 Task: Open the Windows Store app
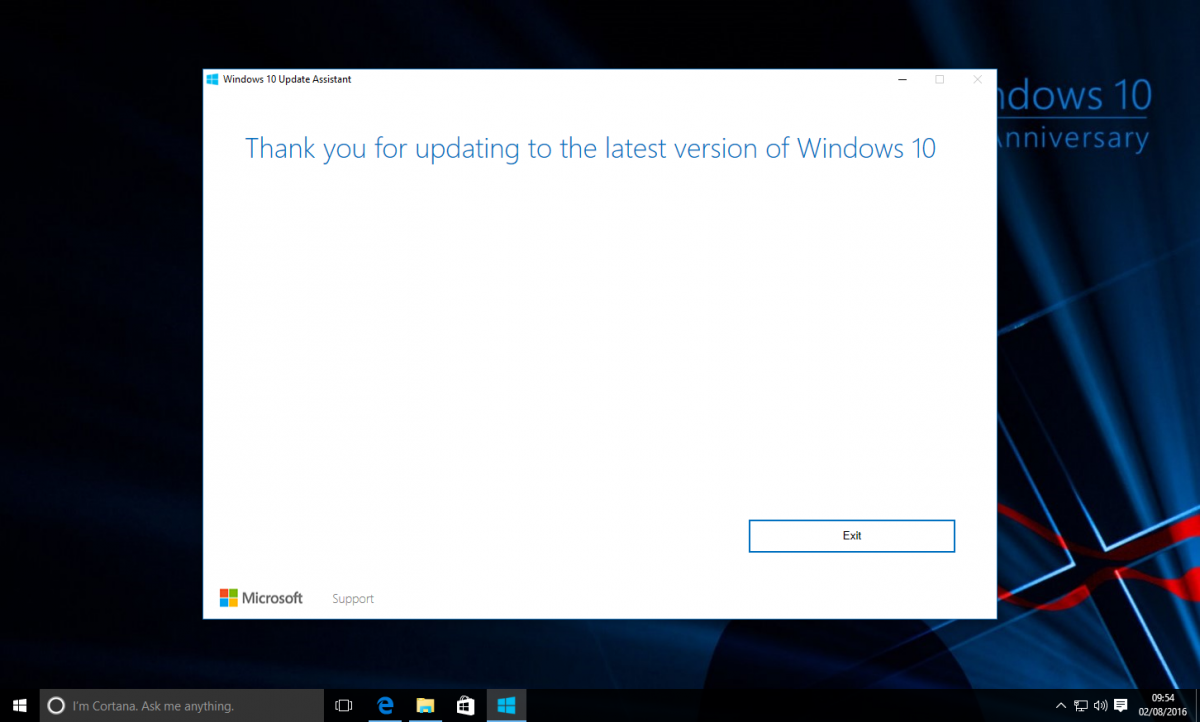465,705
